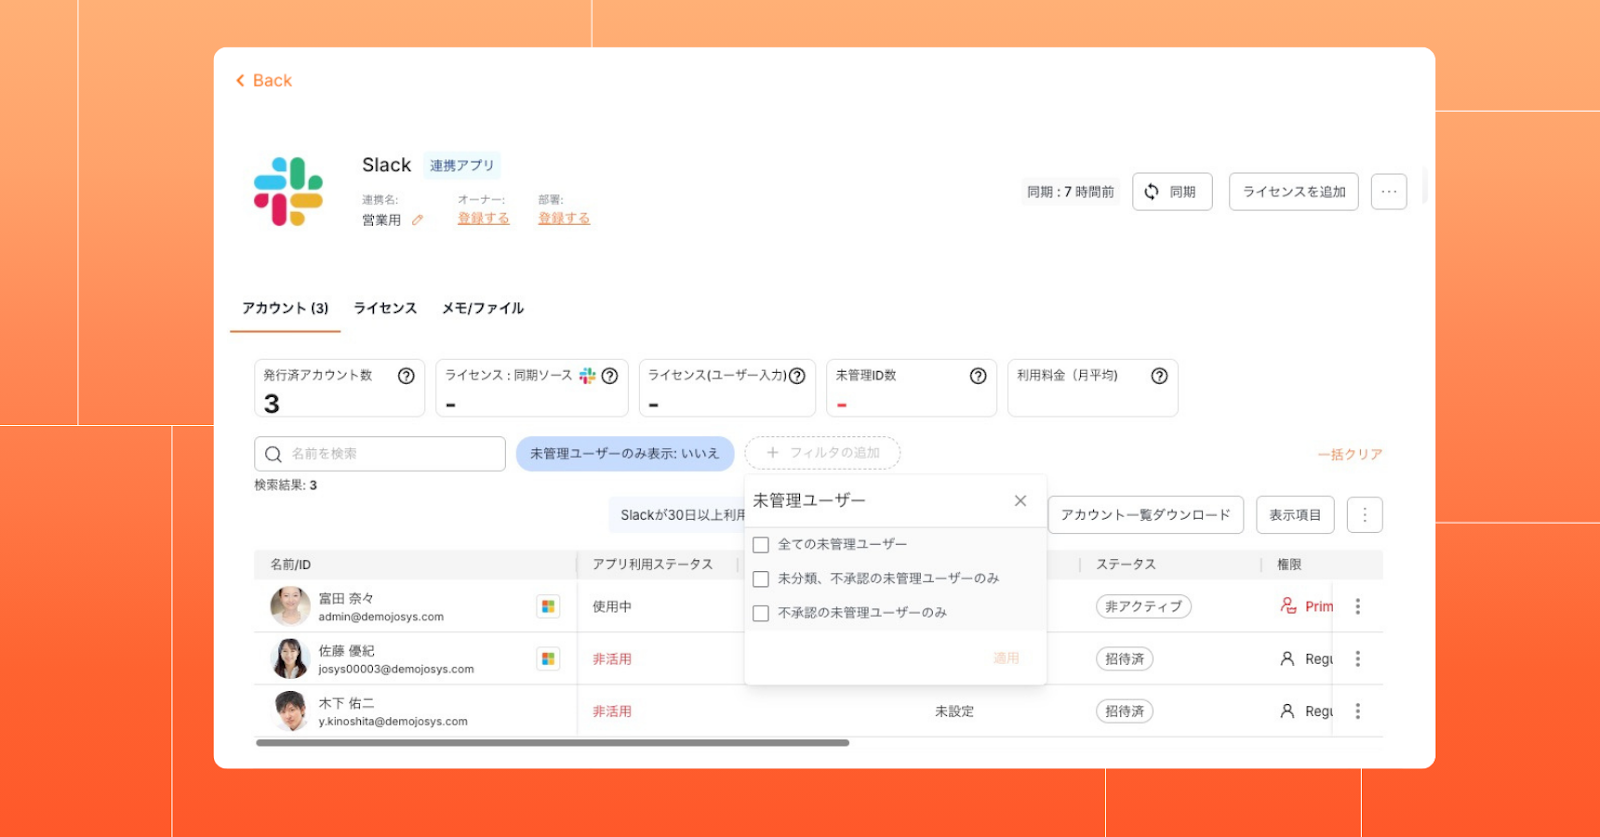Open the 表示項目 column settings

1295,515
